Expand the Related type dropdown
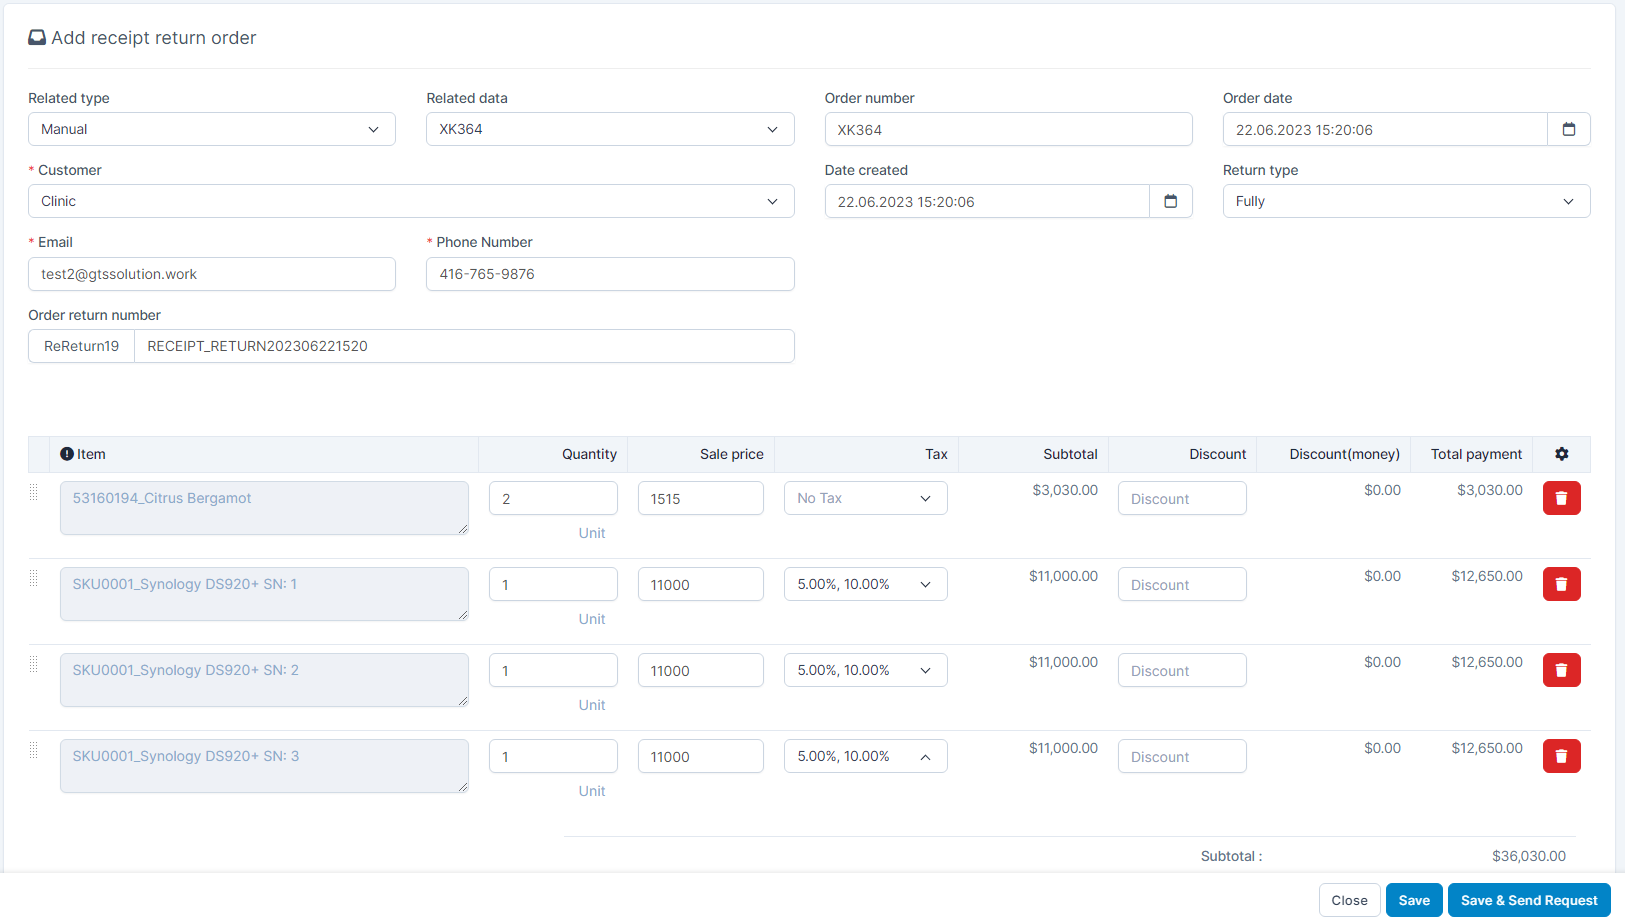The width and height of the screenshot is (1625, 923). click(x=212, y=129)
